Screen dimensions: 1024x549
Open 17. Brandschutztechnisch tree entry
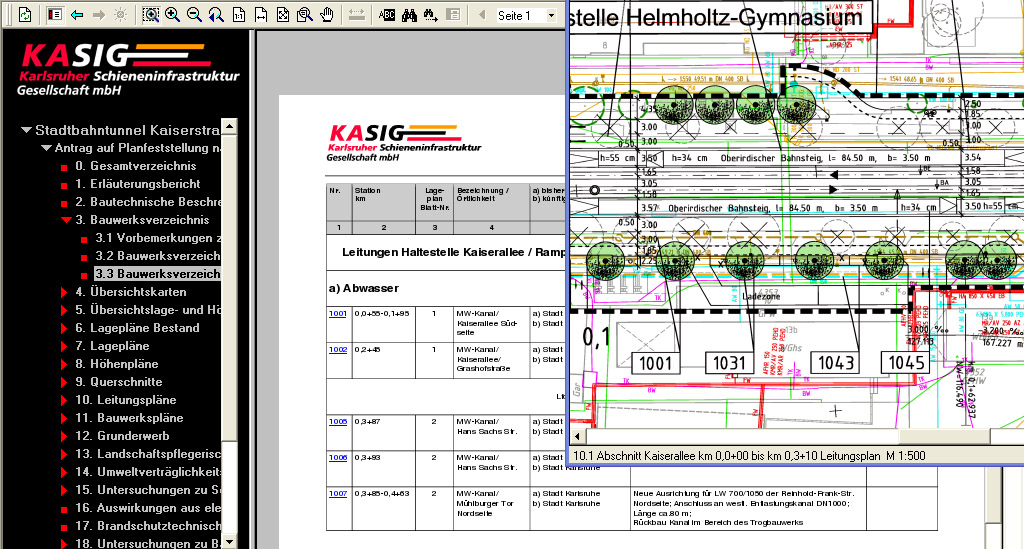(148, 525)
